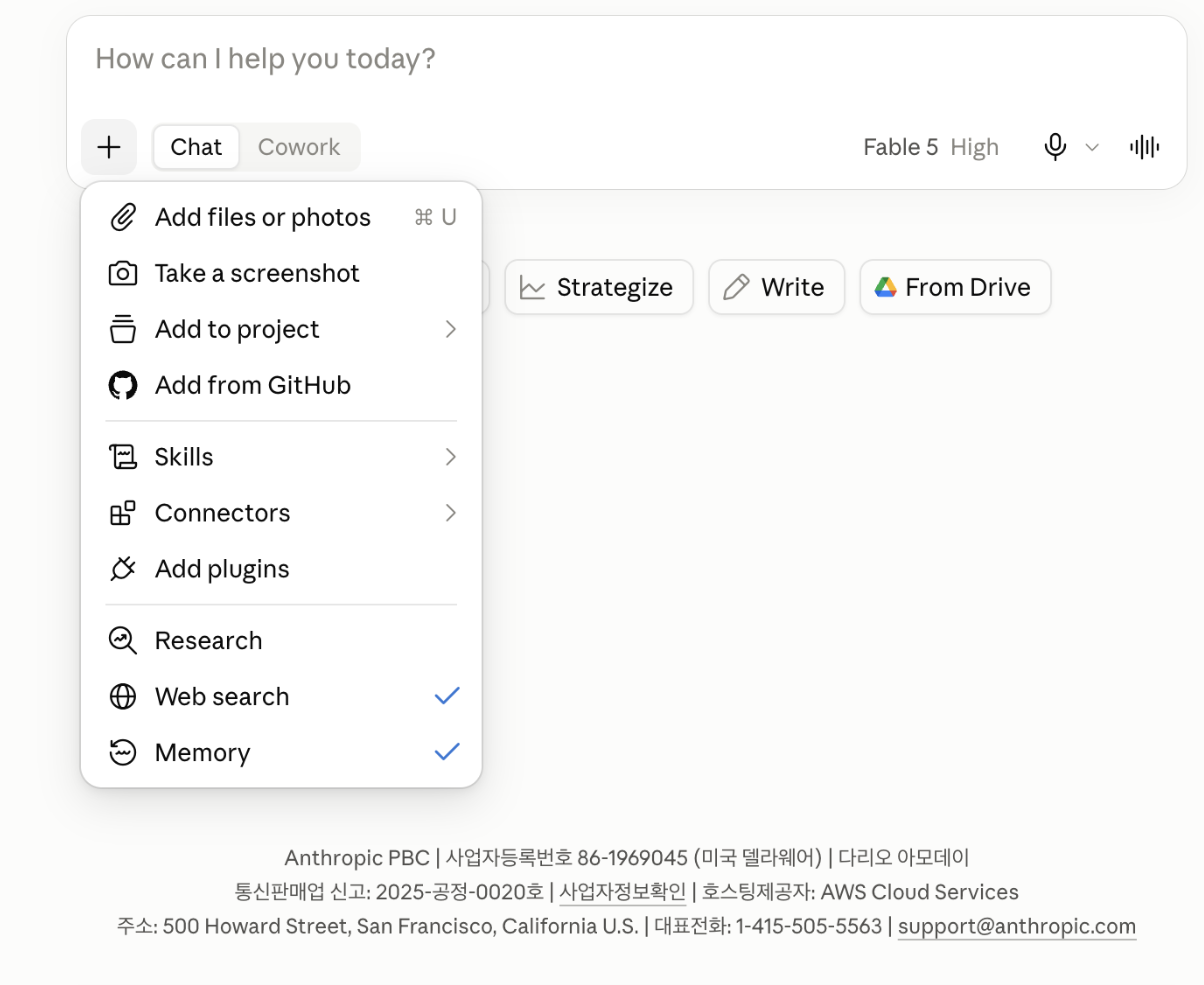Click the pencil icon on Write
Screen dimensions: 1204x985
736,288
